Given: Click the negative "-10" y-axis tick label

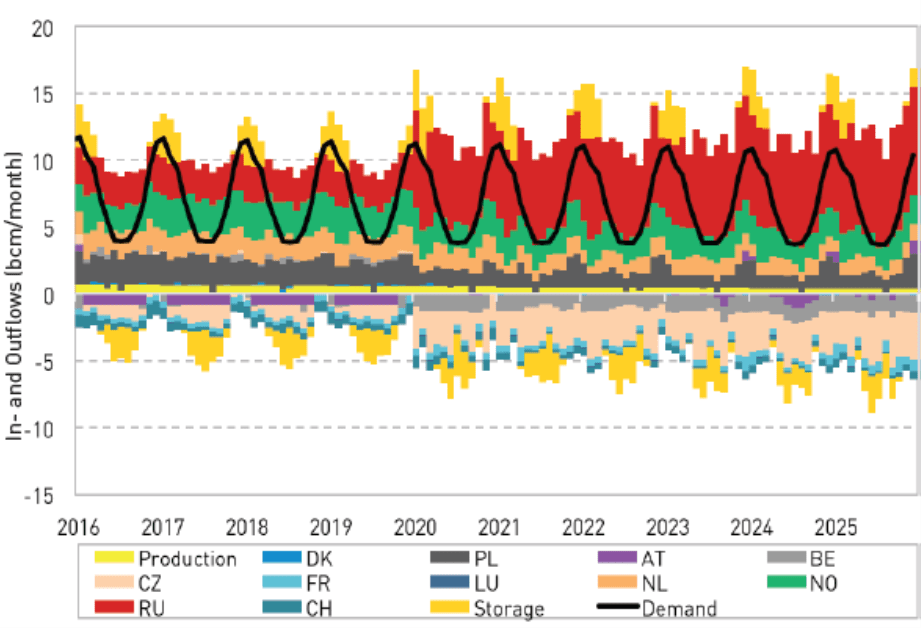Looking at the screenshot, I should (39, 429).
